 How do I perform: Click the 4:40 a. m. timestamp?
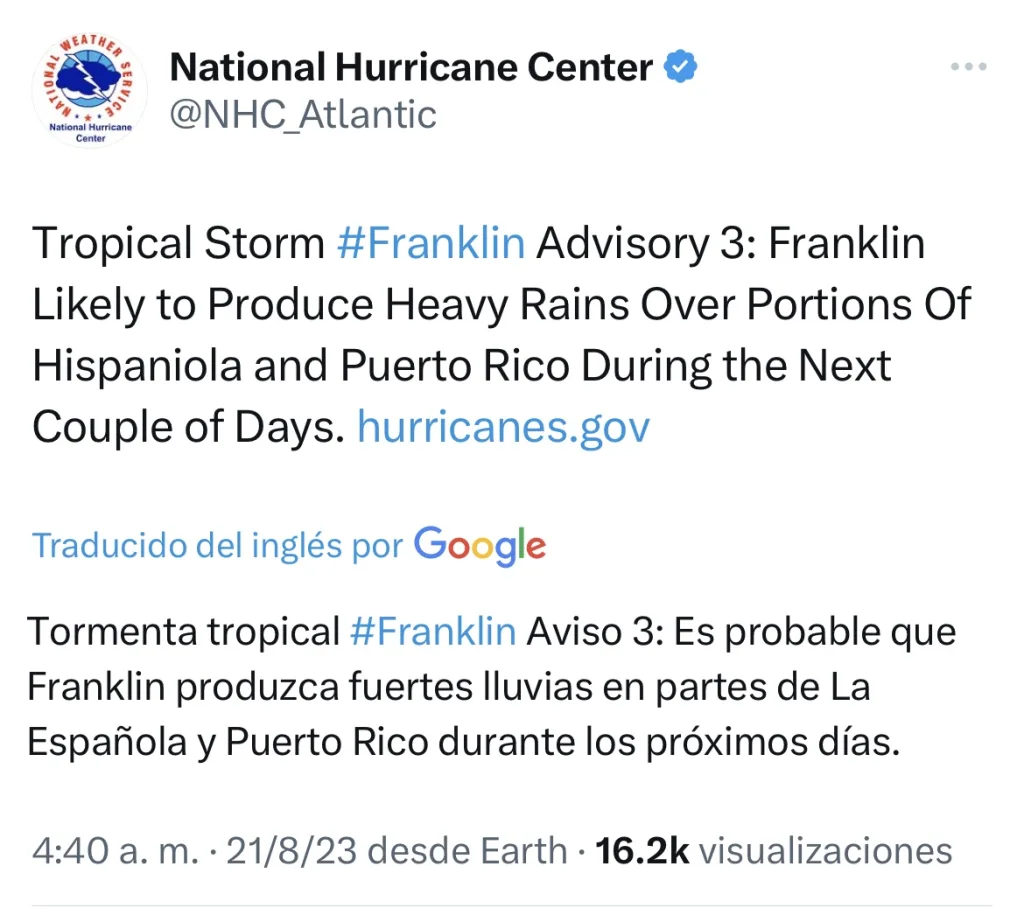click(112, 851)
